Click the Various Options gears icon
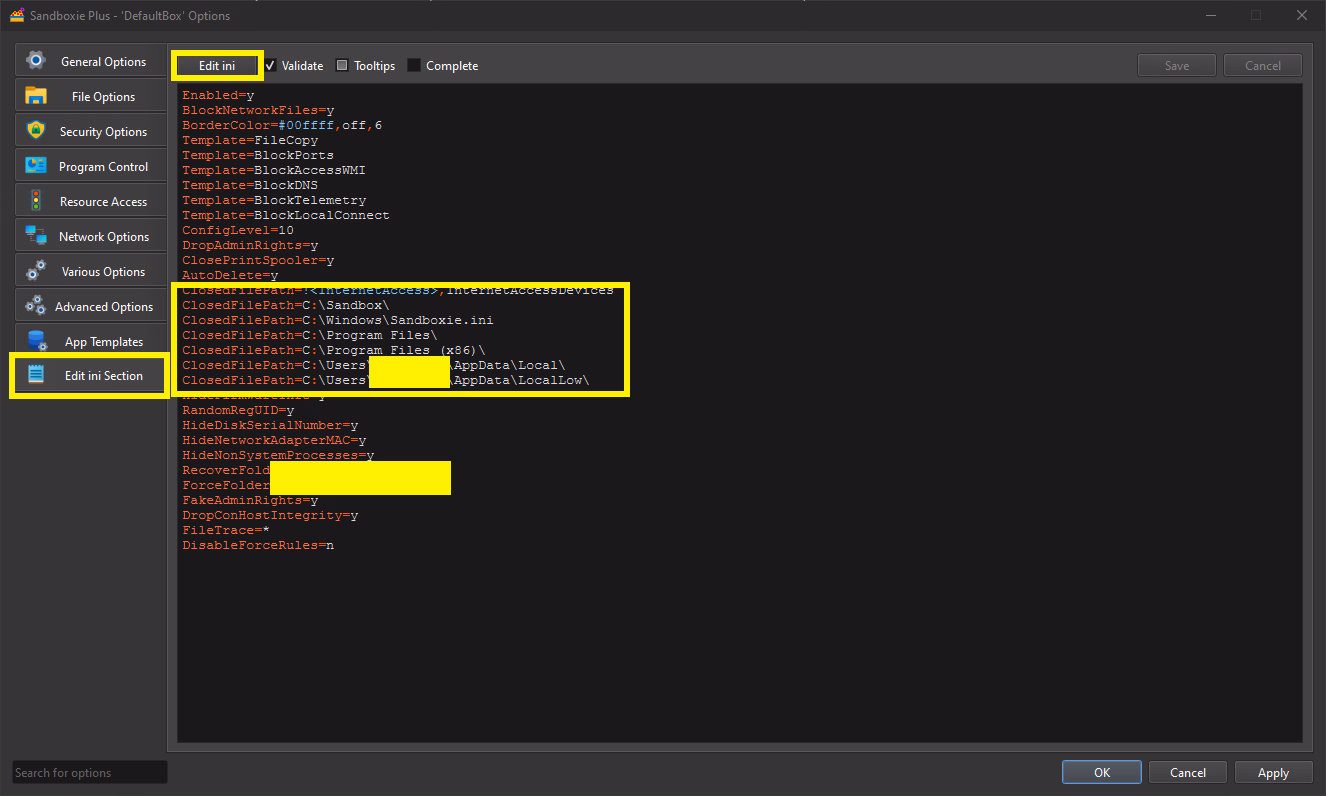The width and height of the screenshot is (1326, 796). [36, 271]
